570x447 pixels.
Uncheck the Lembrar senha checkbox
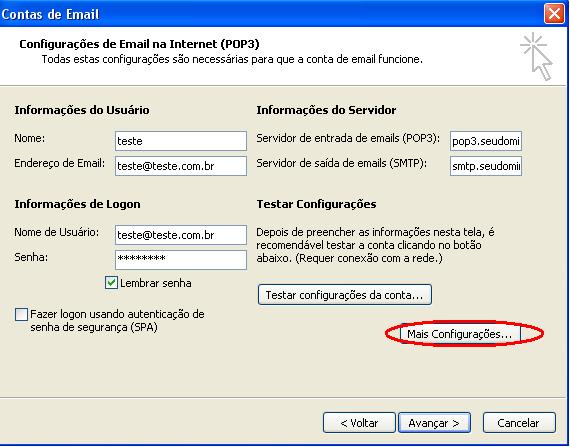(111, 283)
